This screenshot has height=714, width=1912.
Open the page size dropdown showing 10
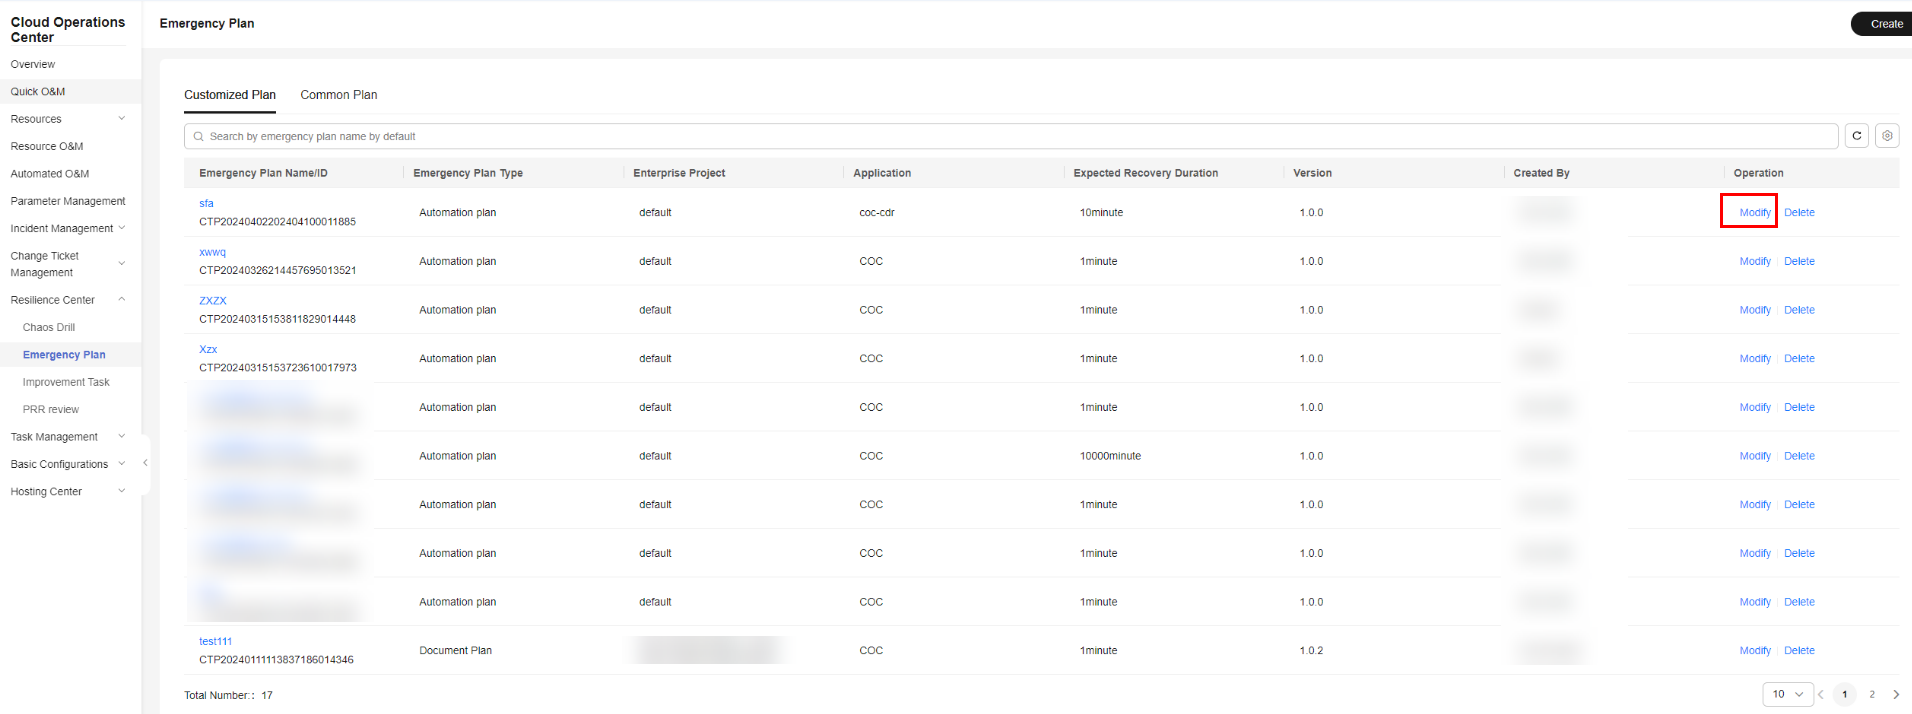point(1788,694)
